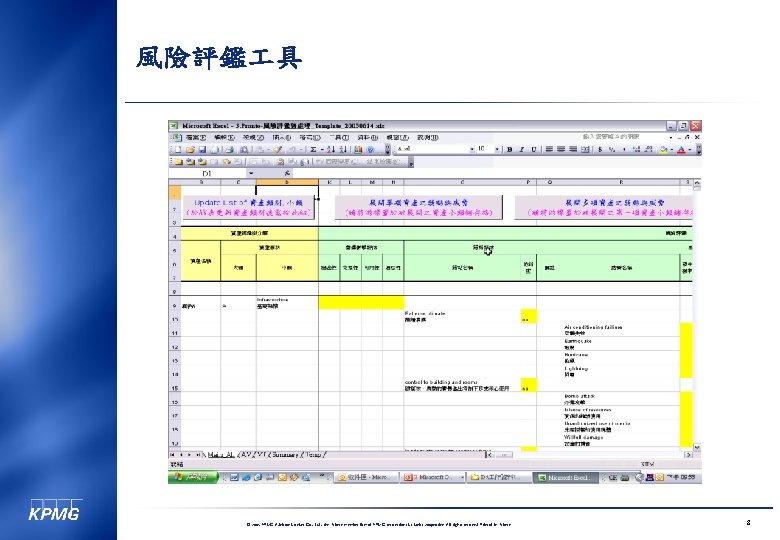The image size is (780, 540).
Task: Switch to the Summary sheet tab
Action: [x=285, y=455]
